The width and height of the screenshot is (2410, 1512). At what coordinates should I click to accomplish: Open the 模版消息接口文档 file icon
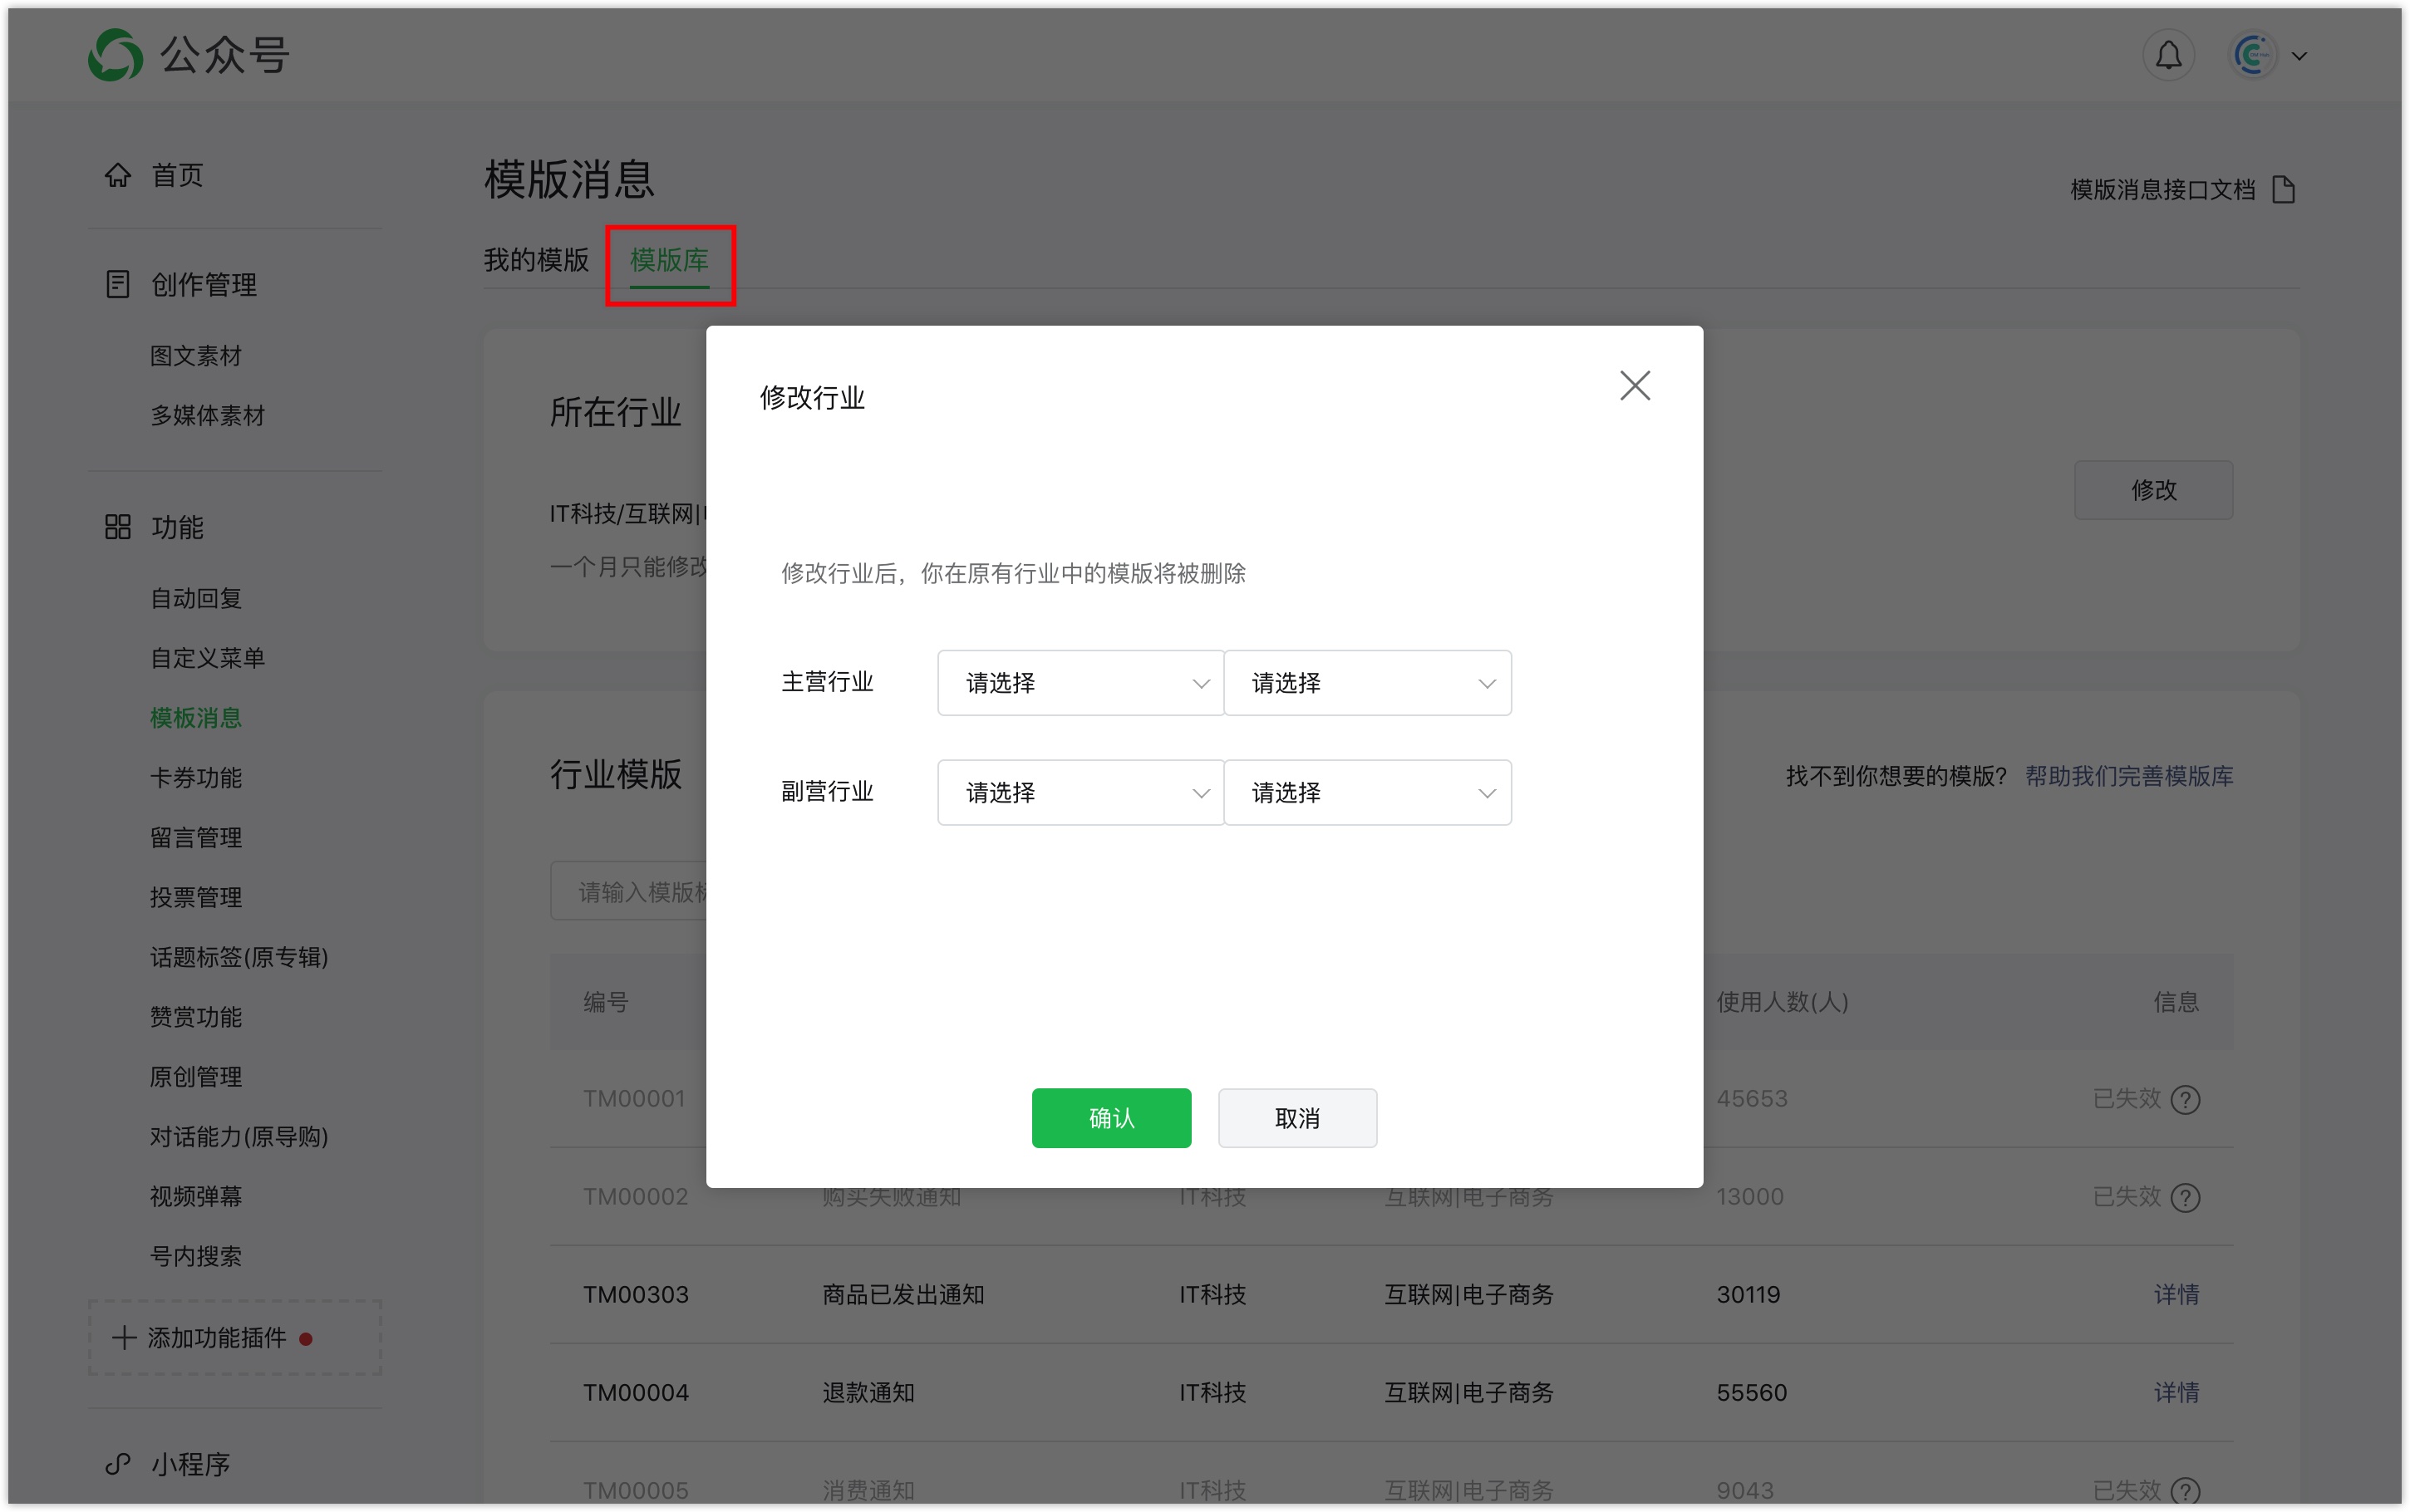pyautogui.click(x=2283, y=189)
